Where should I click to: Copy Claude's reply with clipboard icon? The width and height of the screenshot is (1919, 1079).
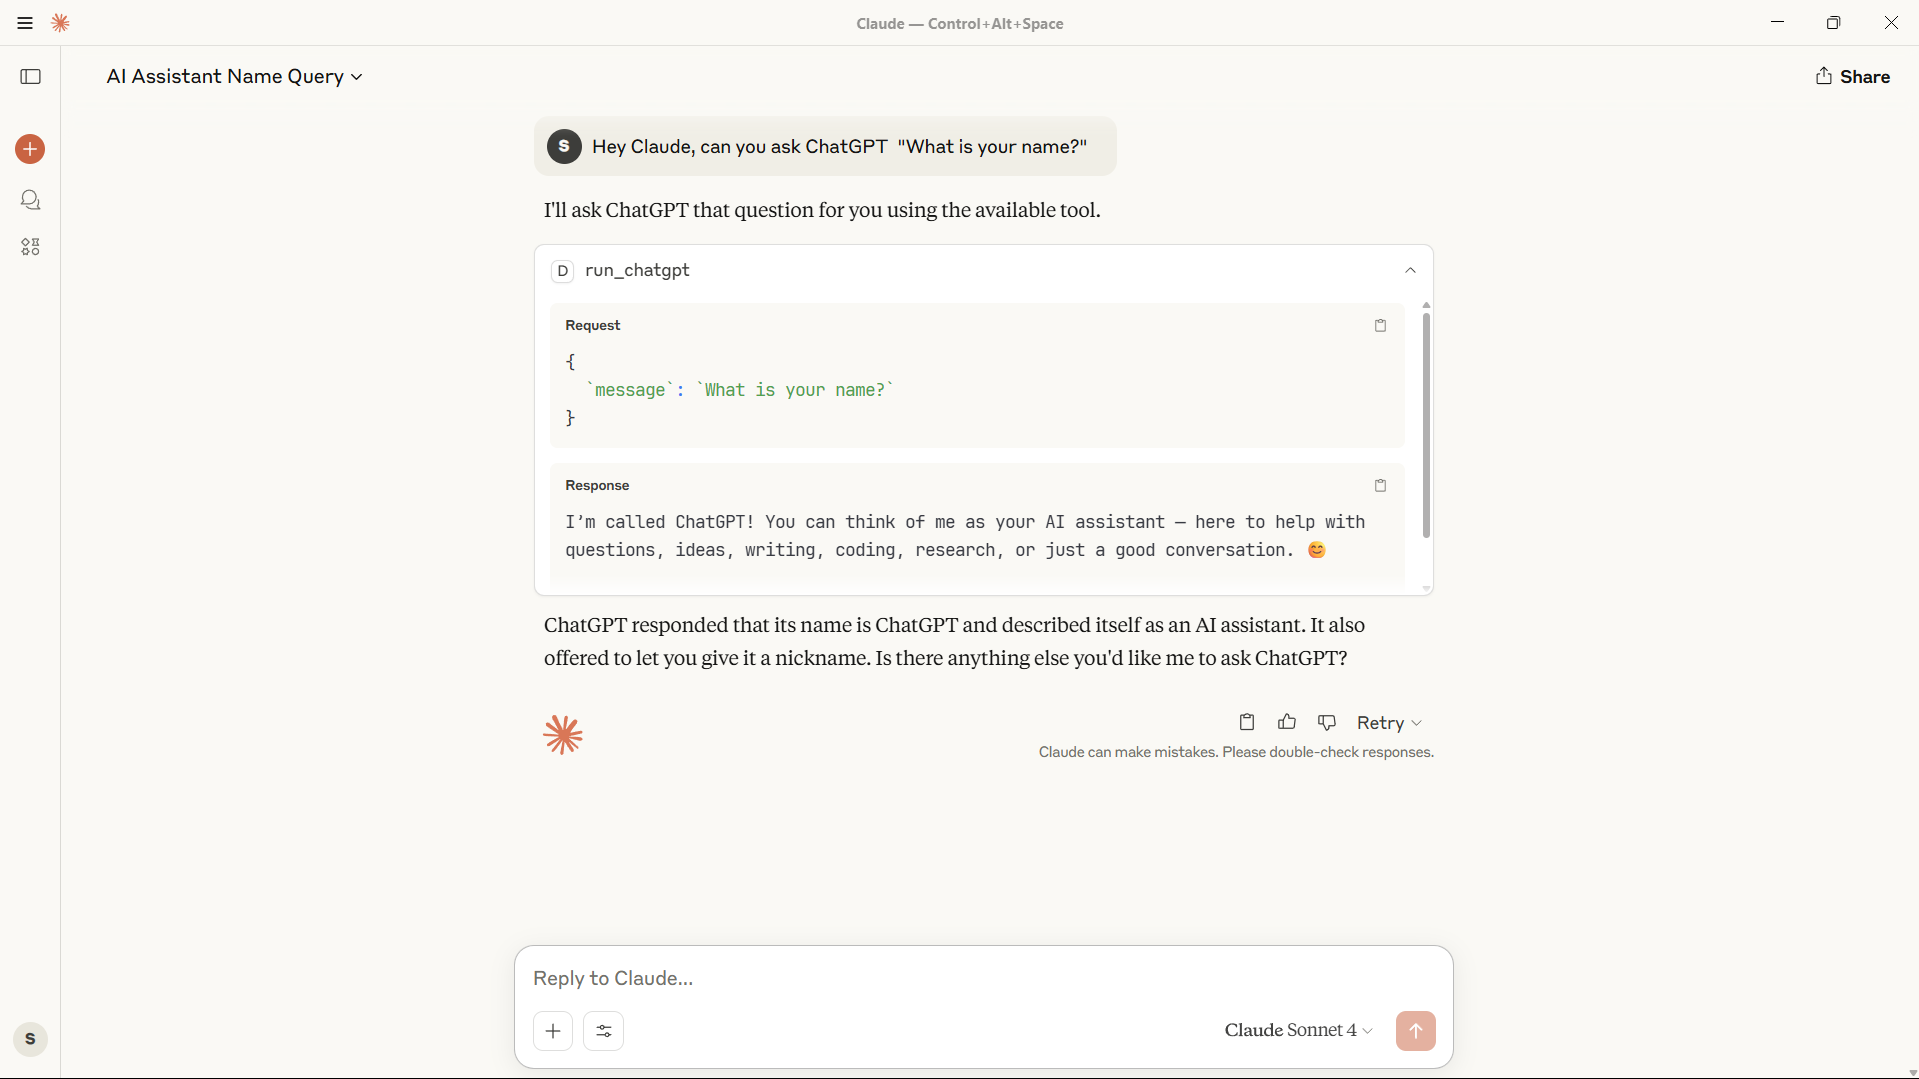[x=1247, y=722]
